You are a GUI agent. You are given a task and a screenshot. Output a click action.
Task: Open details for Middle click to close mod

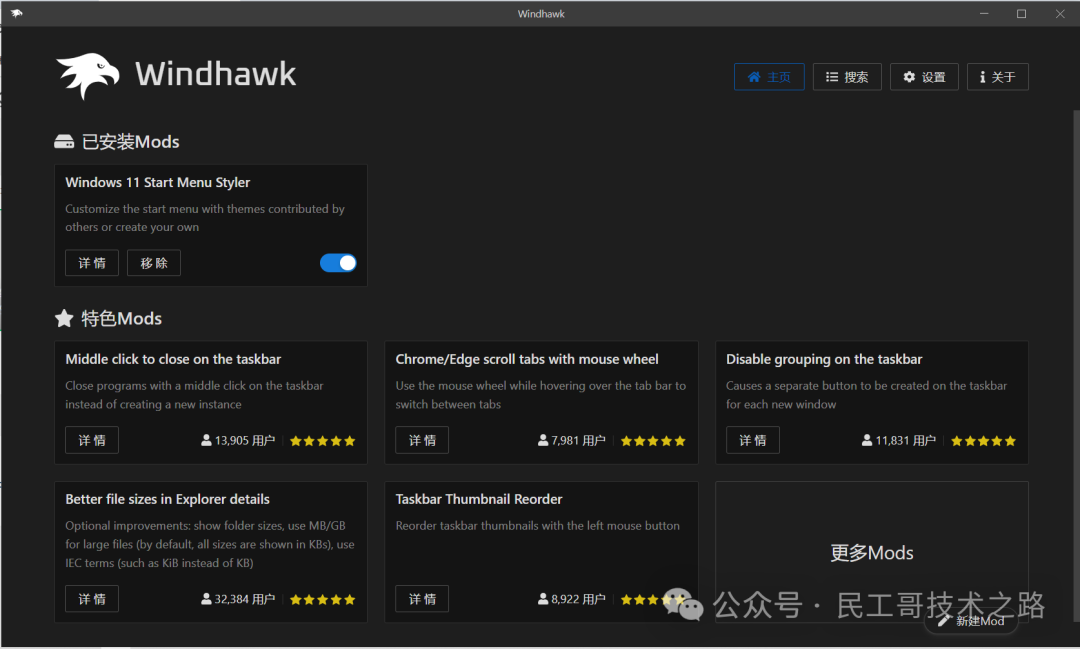(x=92, y=440)
